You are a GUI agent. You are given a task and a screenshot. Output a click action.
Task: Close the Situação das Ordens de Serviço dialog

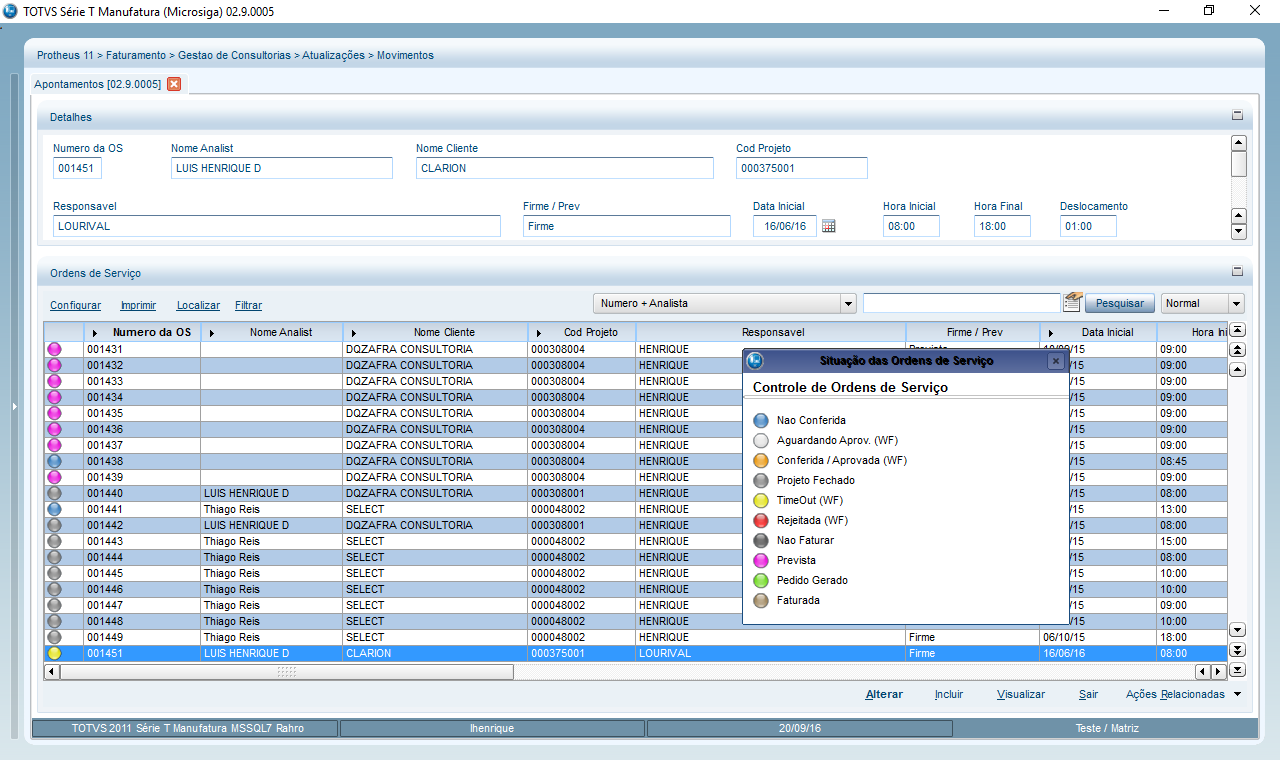click(1055, 361)
